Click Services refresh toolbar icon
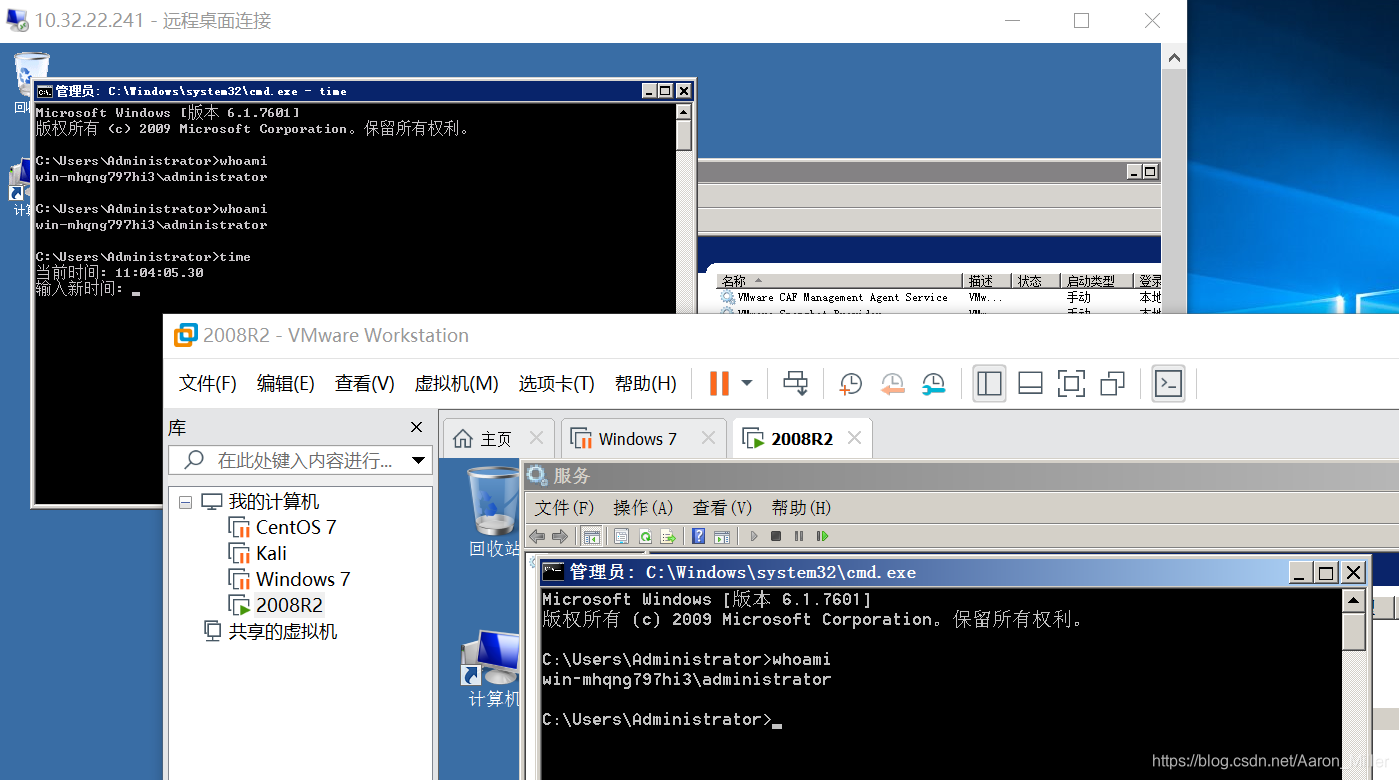 click(x=645, y=537)
